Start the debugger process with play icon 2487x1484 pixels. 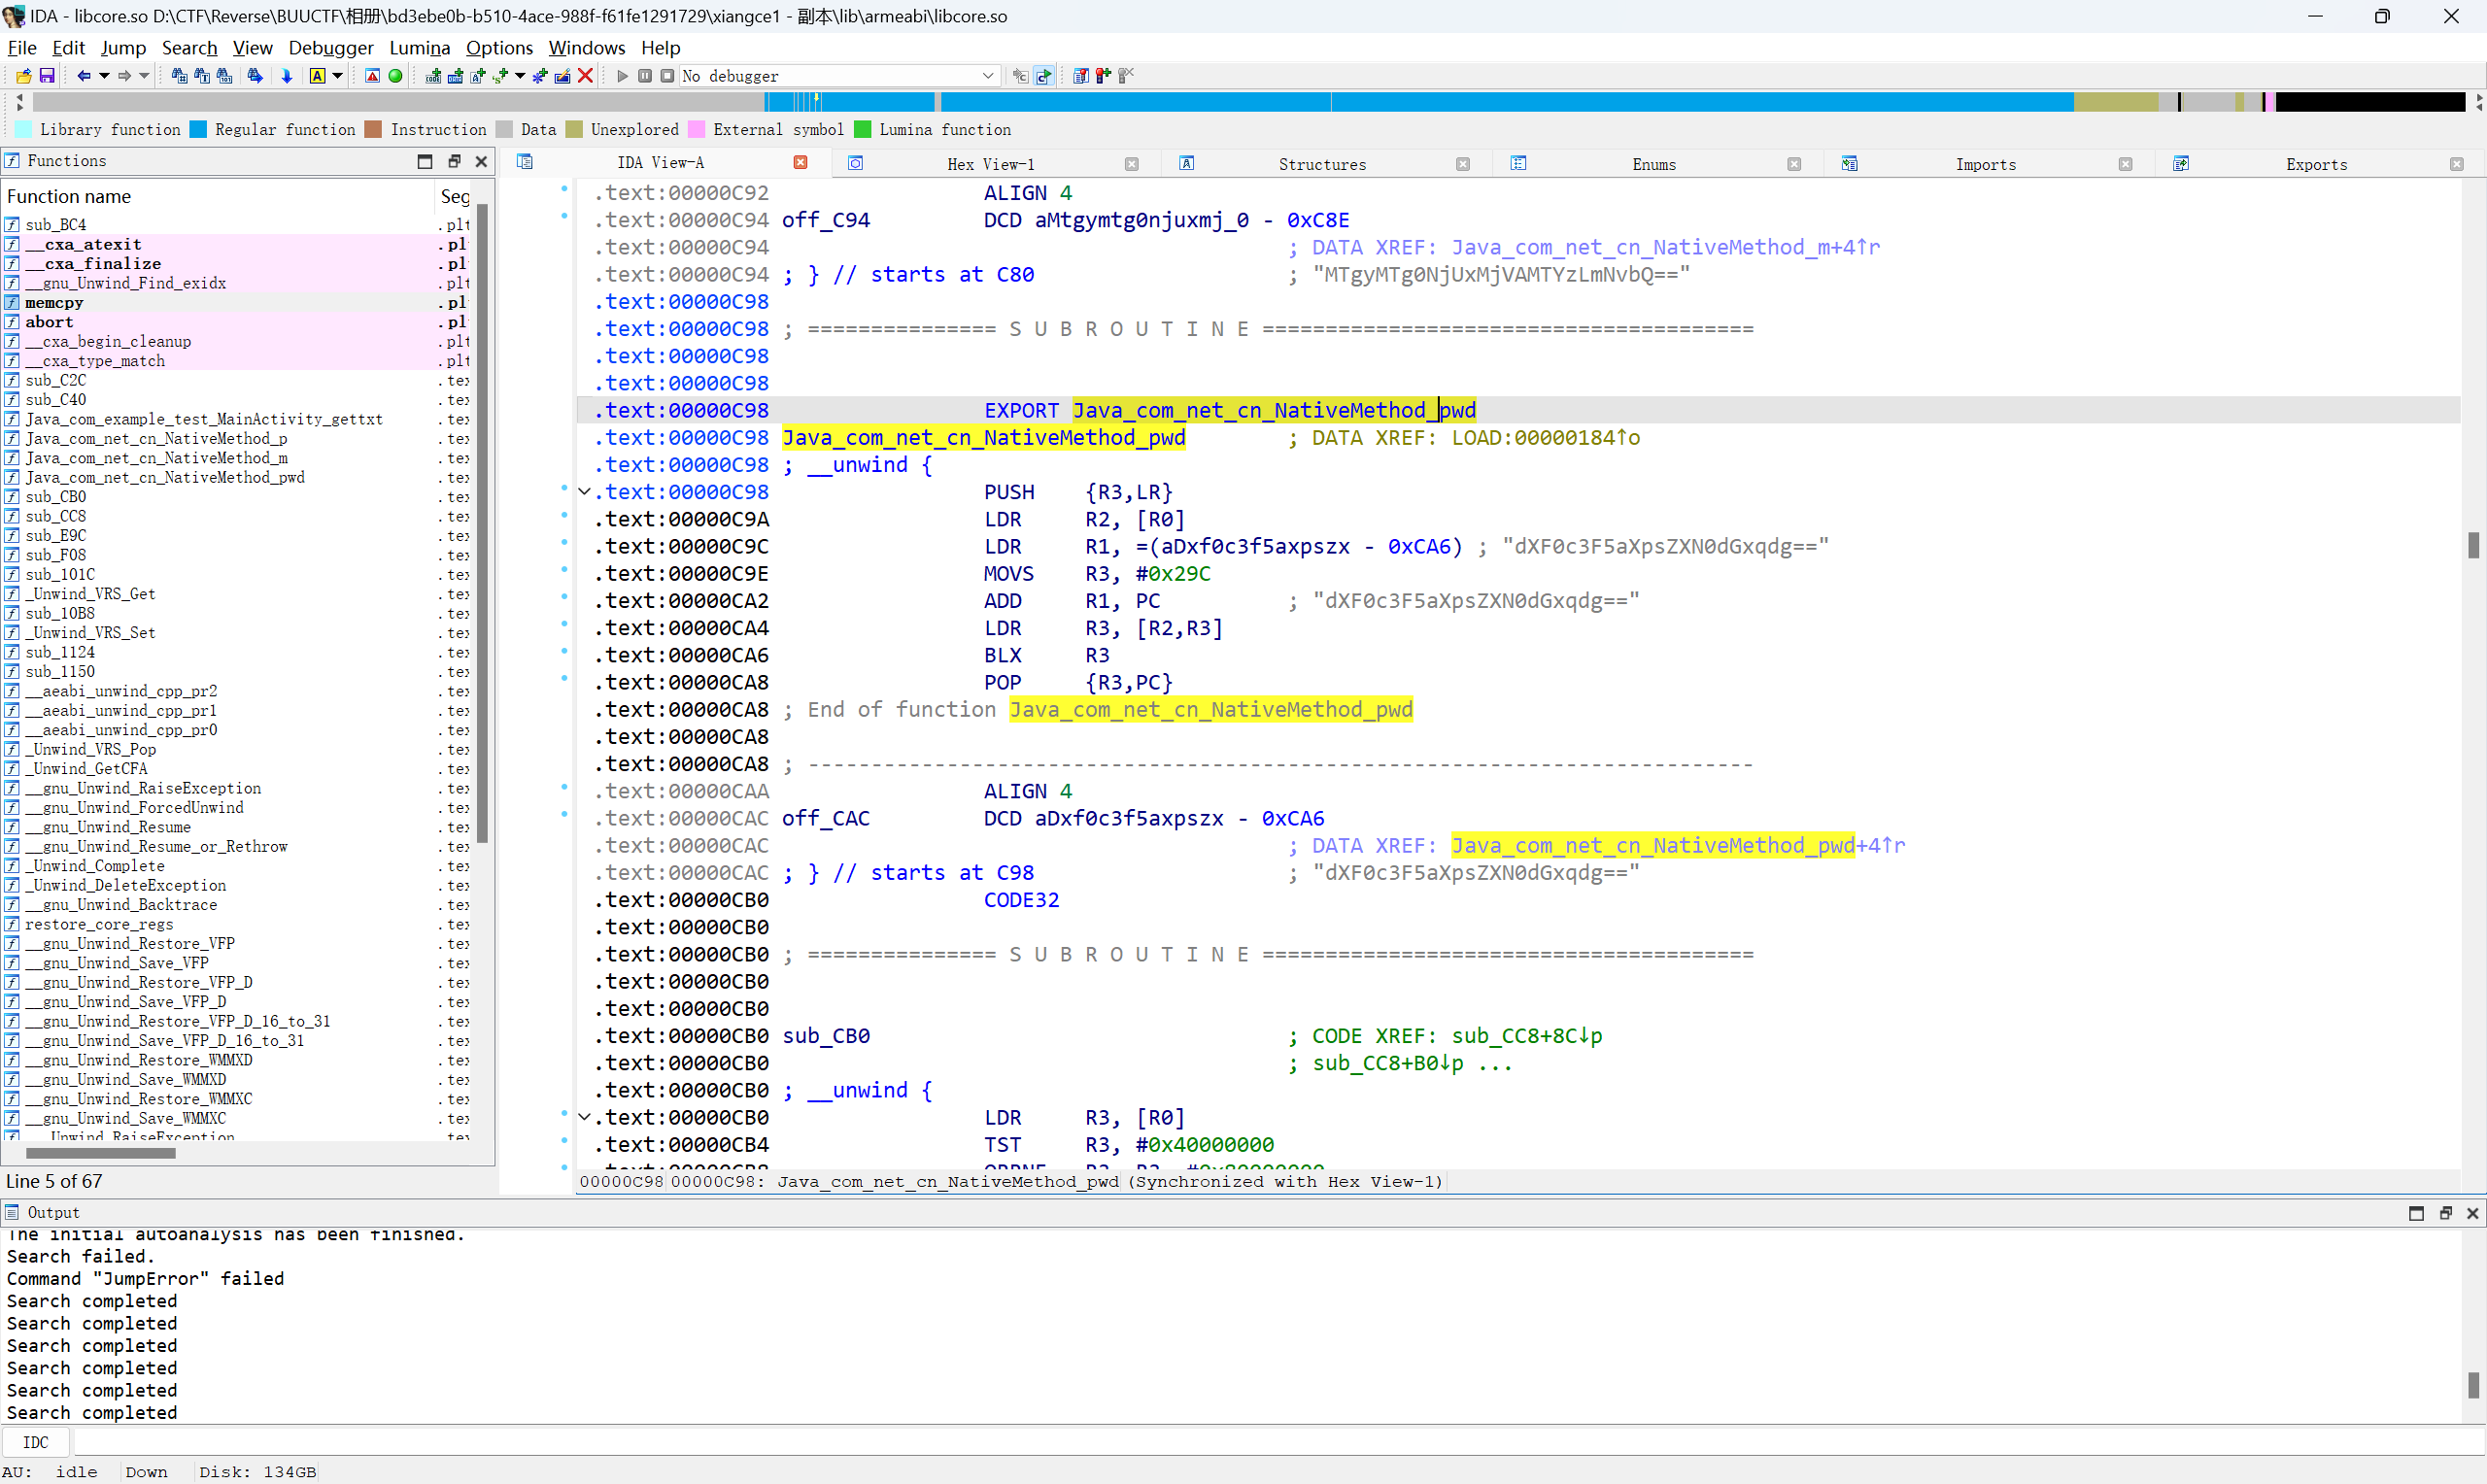click(622, 76)
